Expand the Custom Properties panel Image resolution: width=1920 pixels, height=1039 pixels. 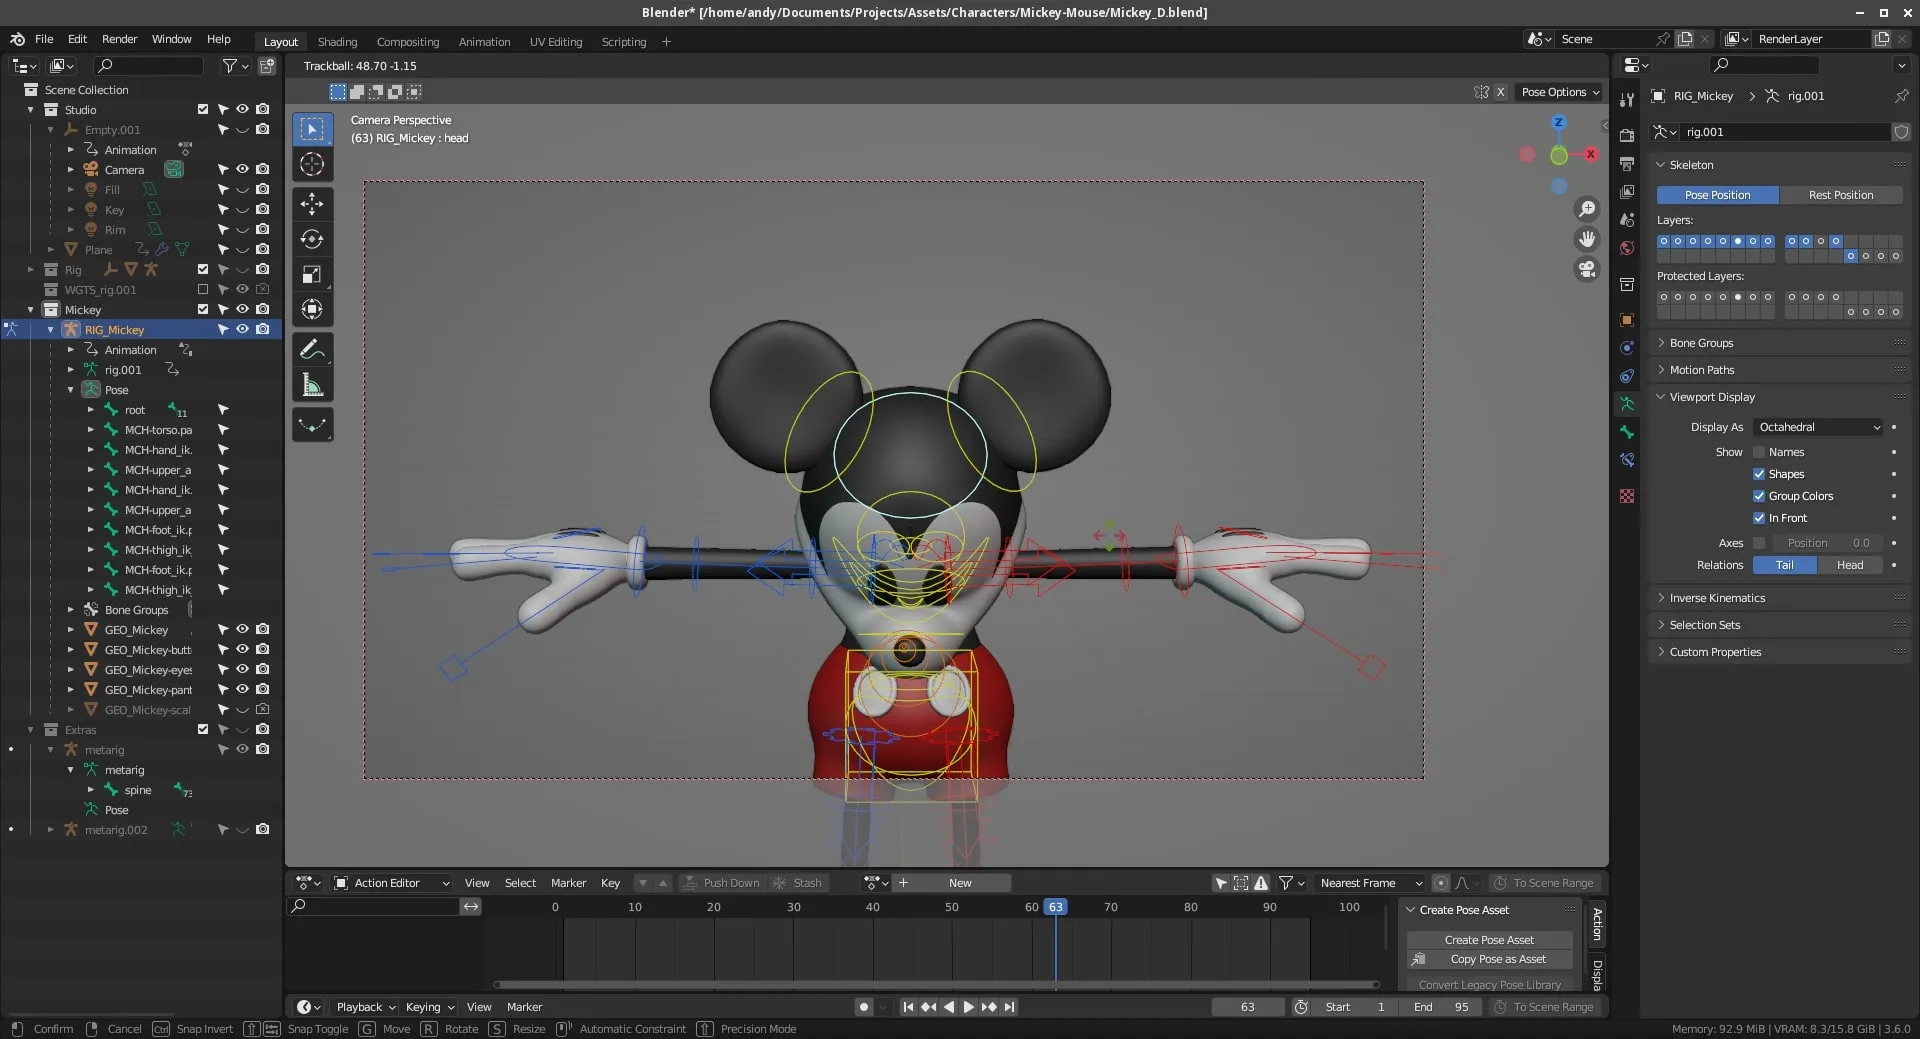(x=1715, y=652)
